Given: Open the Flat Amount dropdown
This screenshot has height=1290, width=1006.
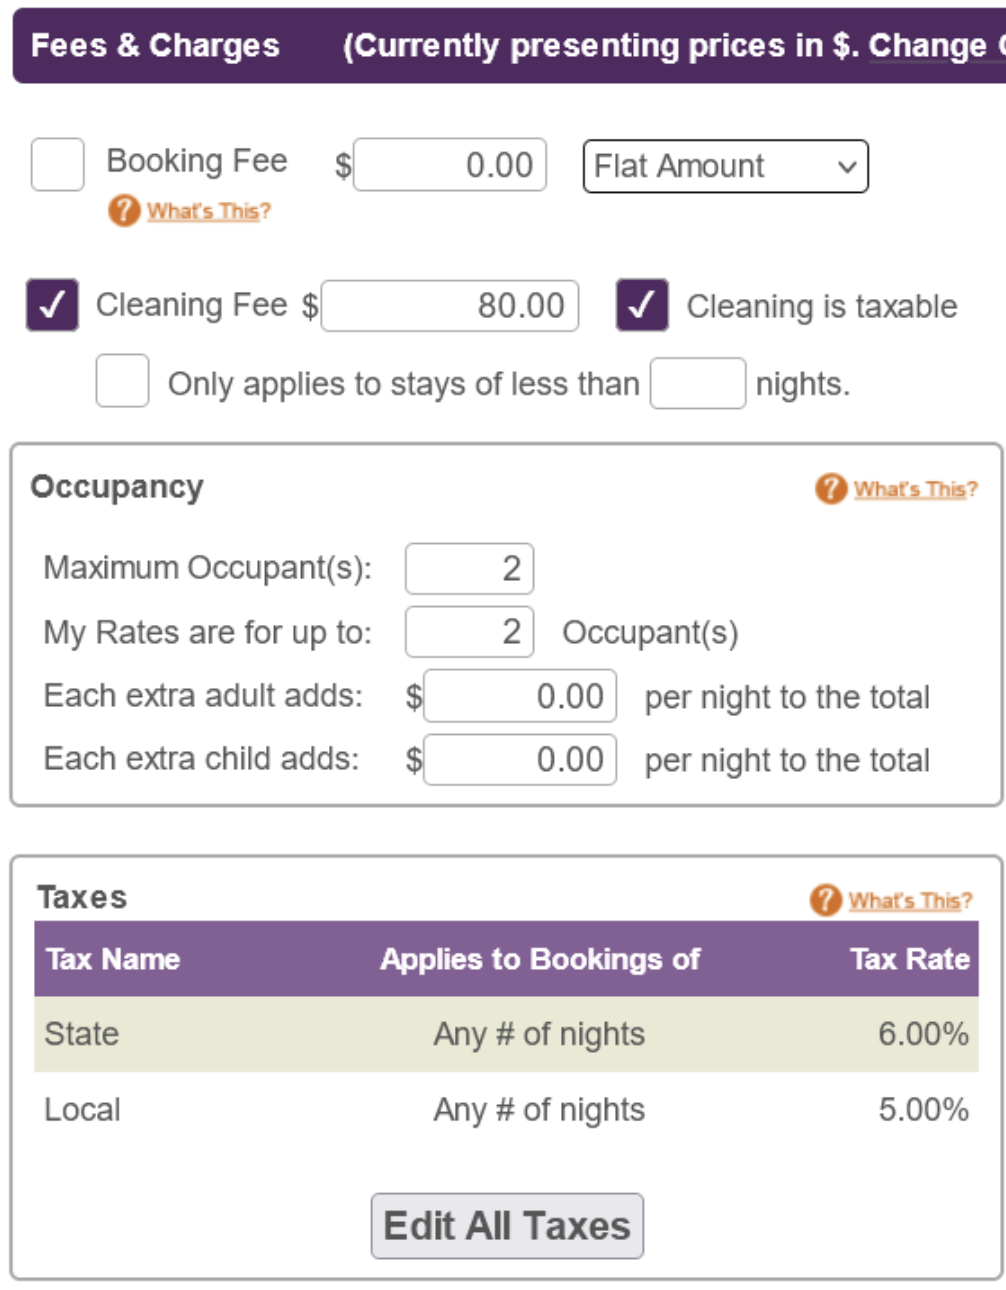Looking at the screenshot, I should click(x=725, y=166).
